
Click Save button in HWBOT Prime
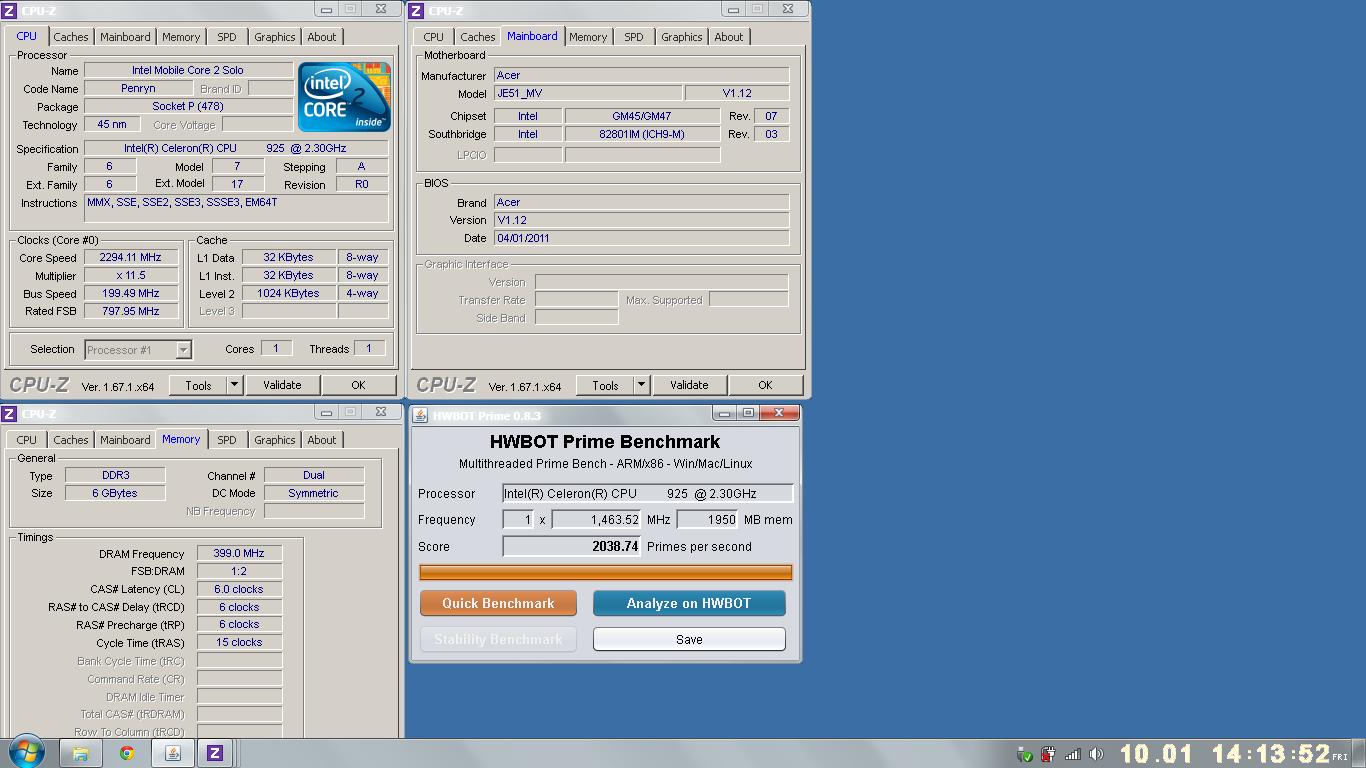[689, 639]
